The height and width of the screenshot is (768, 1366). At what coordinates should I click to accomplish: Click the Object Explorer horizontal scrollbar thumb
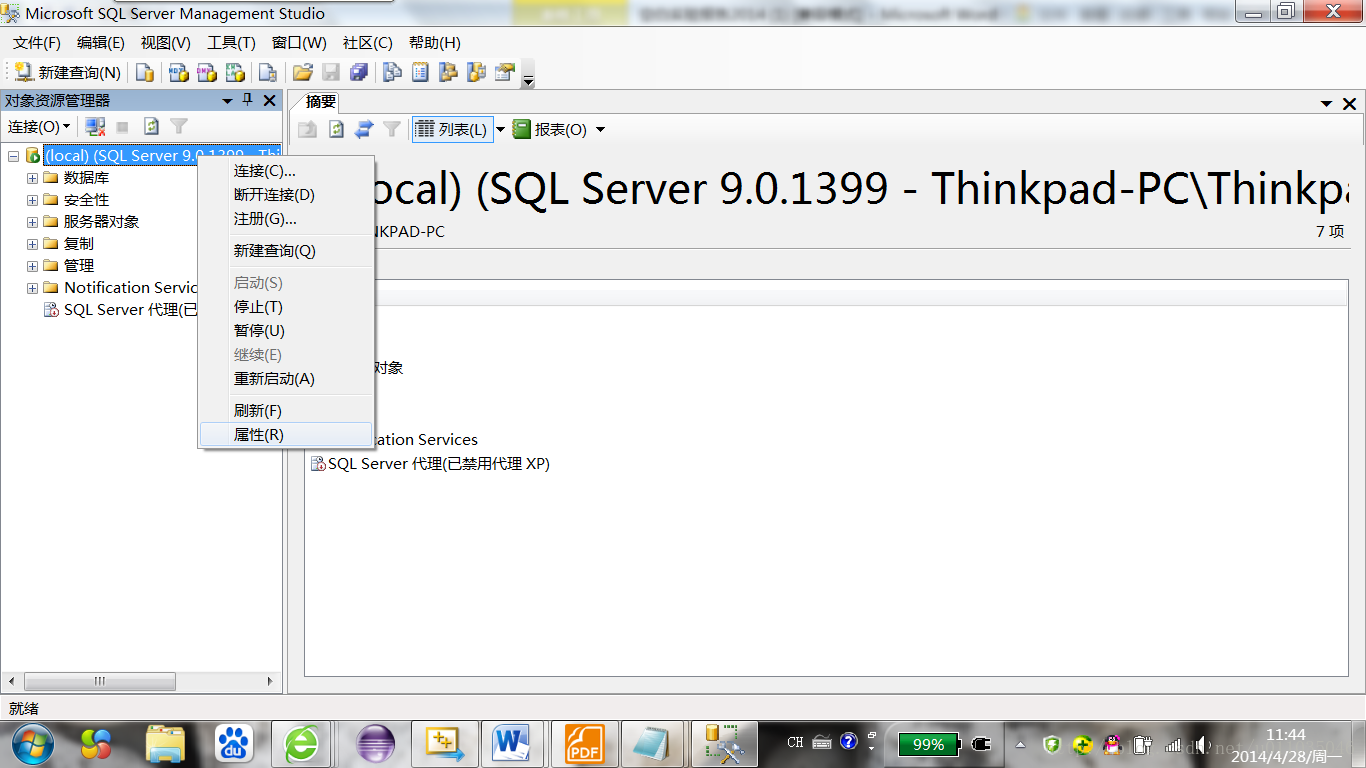click(x=99, y=681)
